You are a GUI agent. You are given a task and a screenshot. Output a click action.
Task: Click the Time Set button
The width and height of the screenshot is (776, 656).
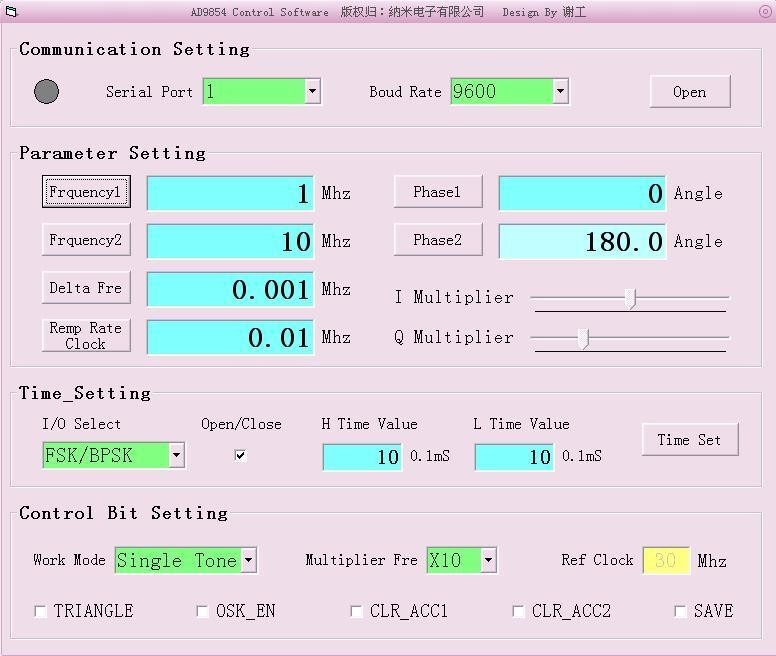pyautogui.click(x=690, y=439)
